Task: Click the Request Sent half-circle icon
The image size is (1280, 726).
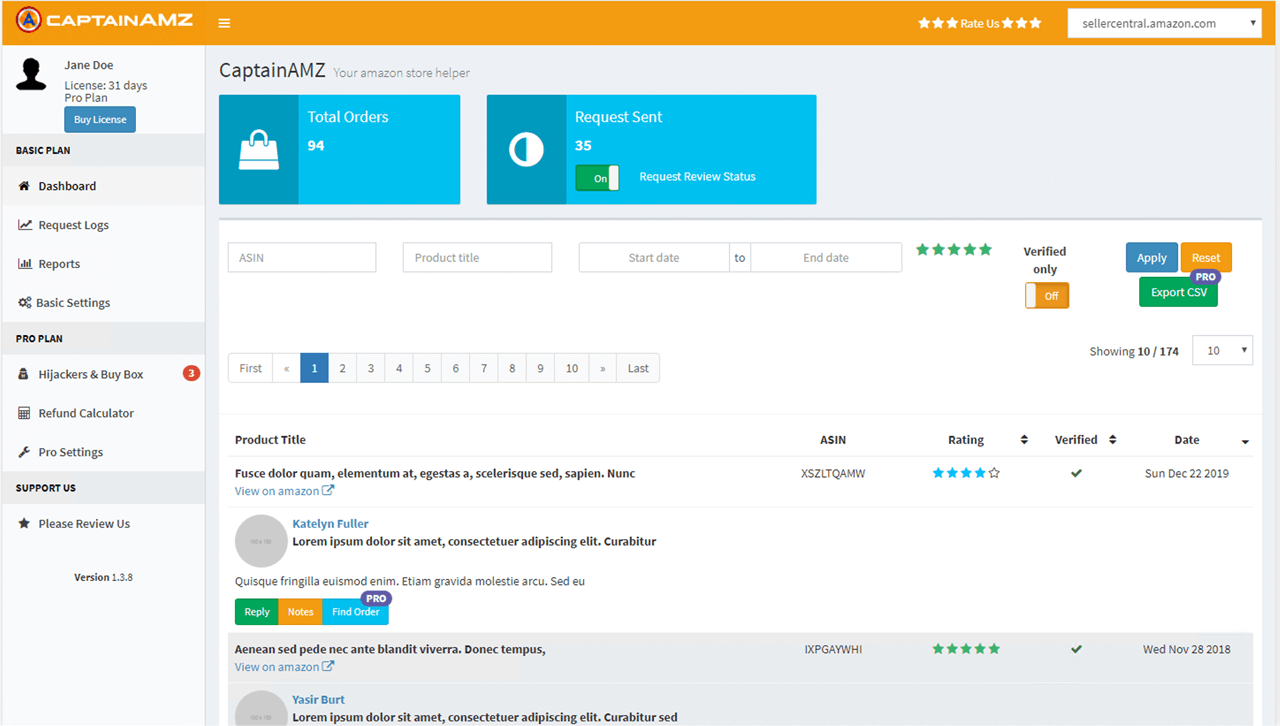Action: point(526,150)
